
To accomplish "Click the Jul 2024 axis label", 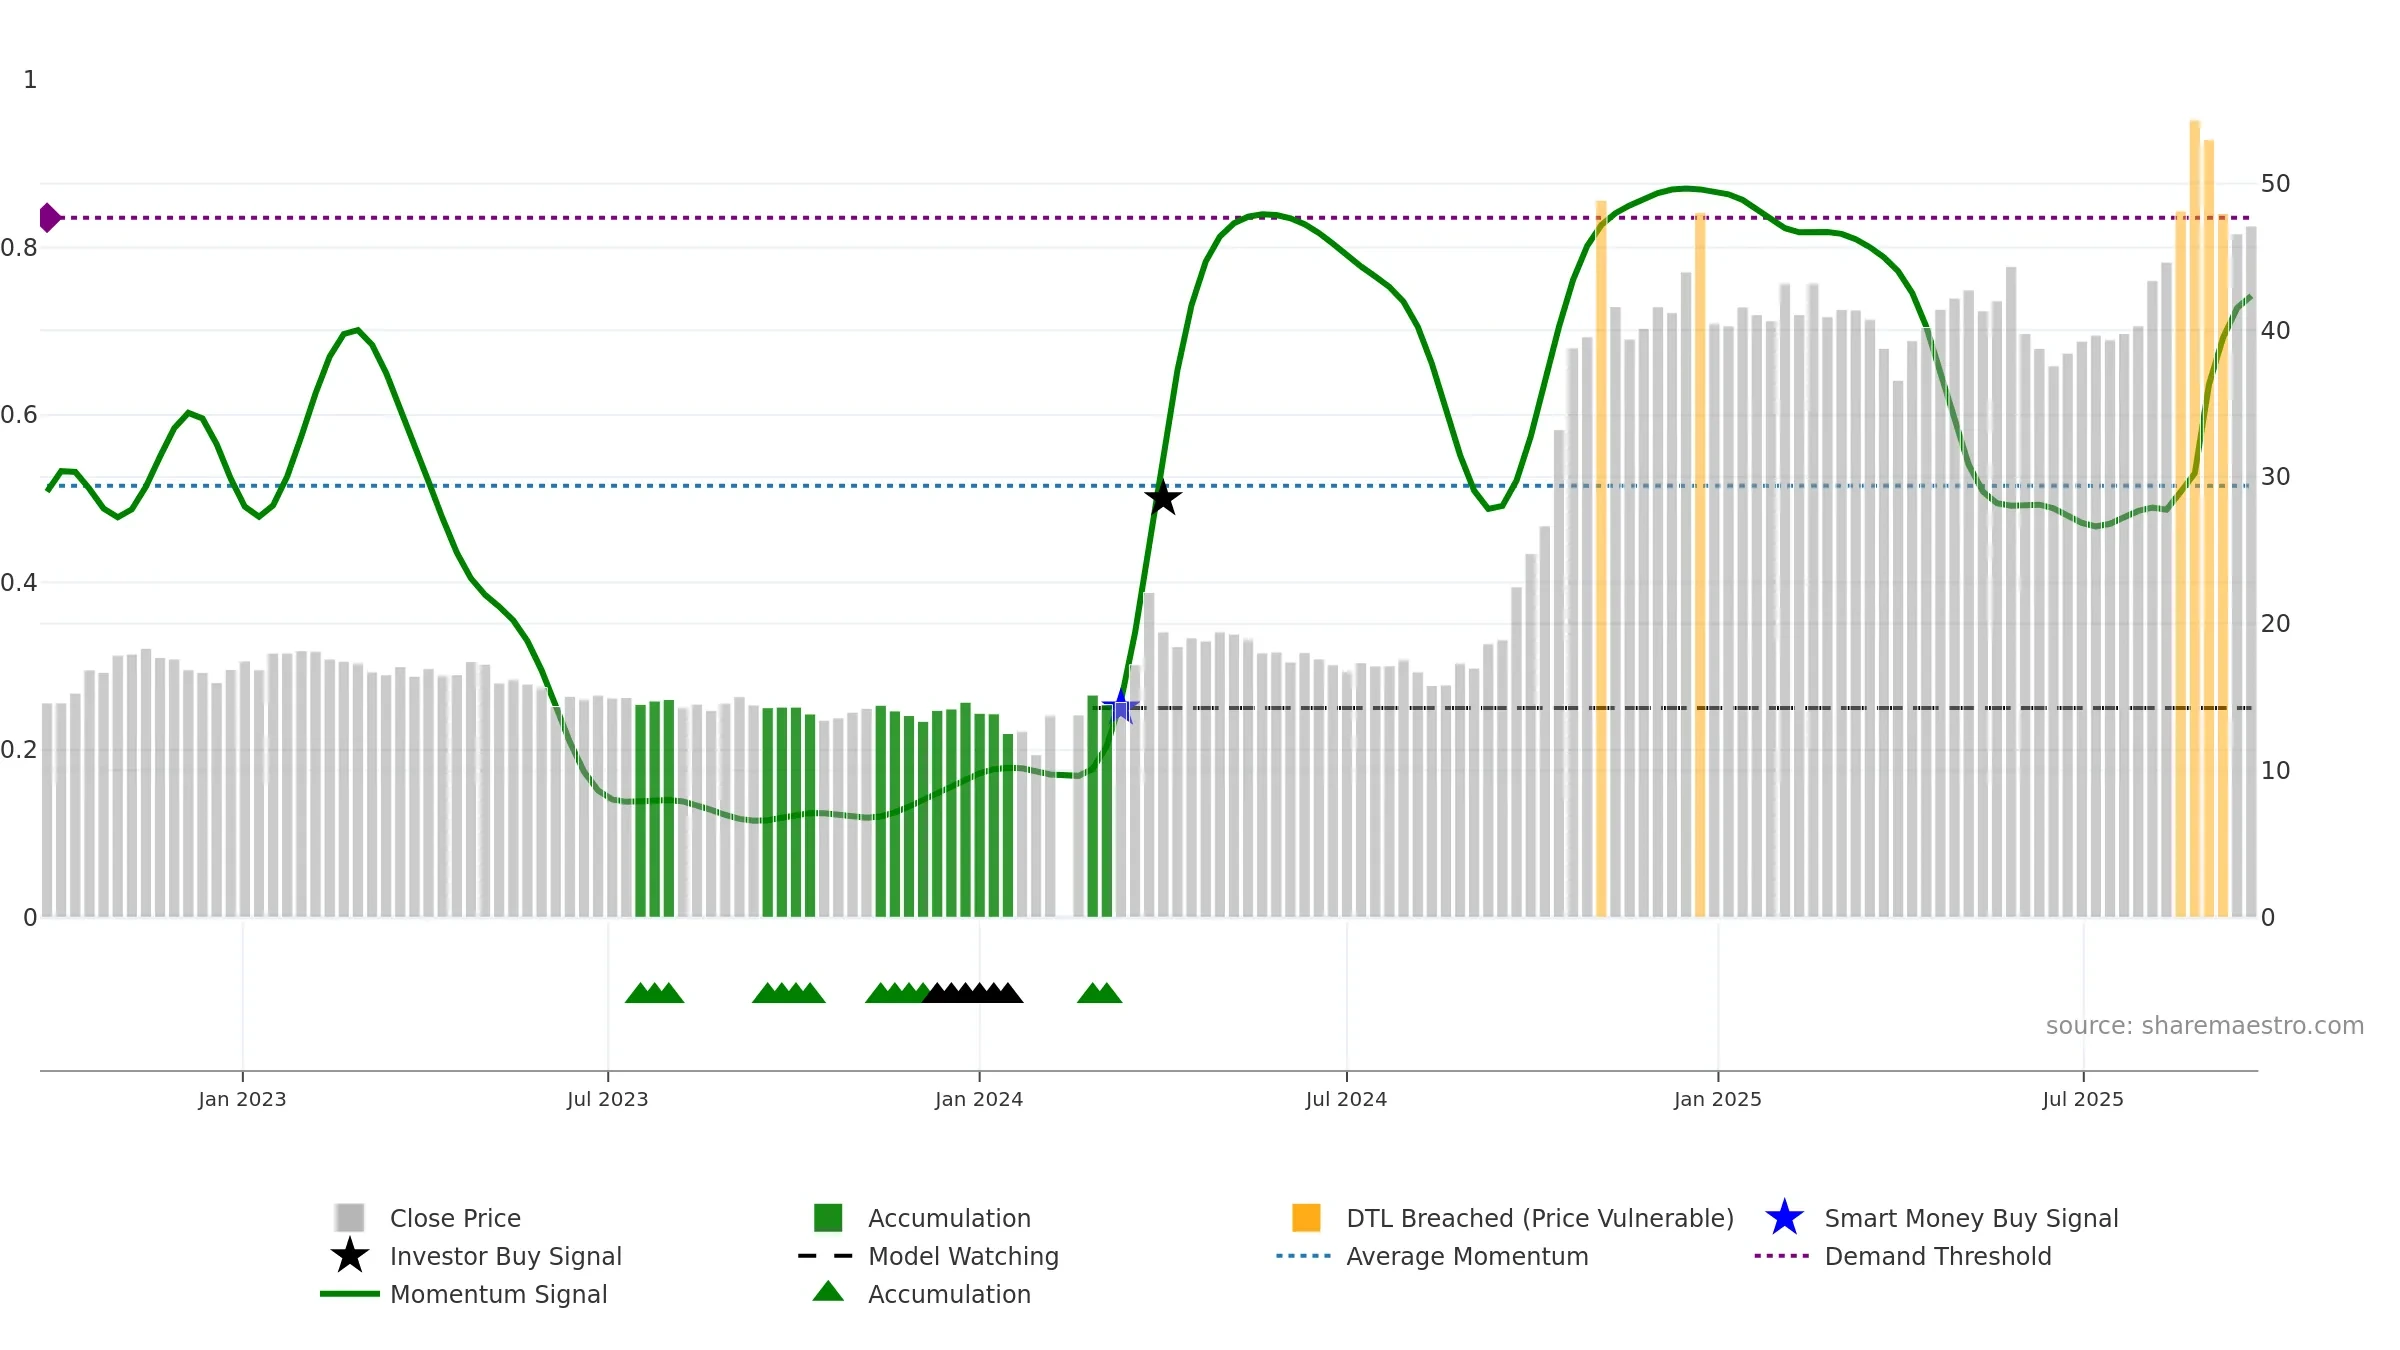I will tap(1346, 1100).
